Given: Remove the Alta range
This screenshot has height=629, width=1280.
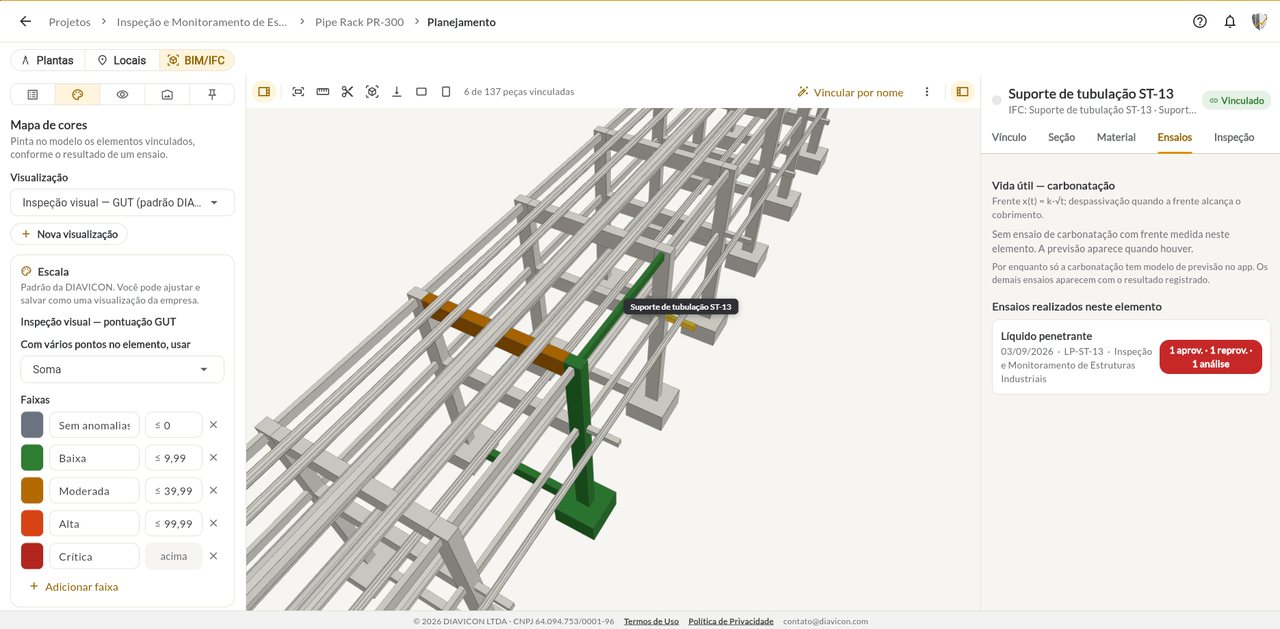Looking at the screenshot, I should coord(213,523).
